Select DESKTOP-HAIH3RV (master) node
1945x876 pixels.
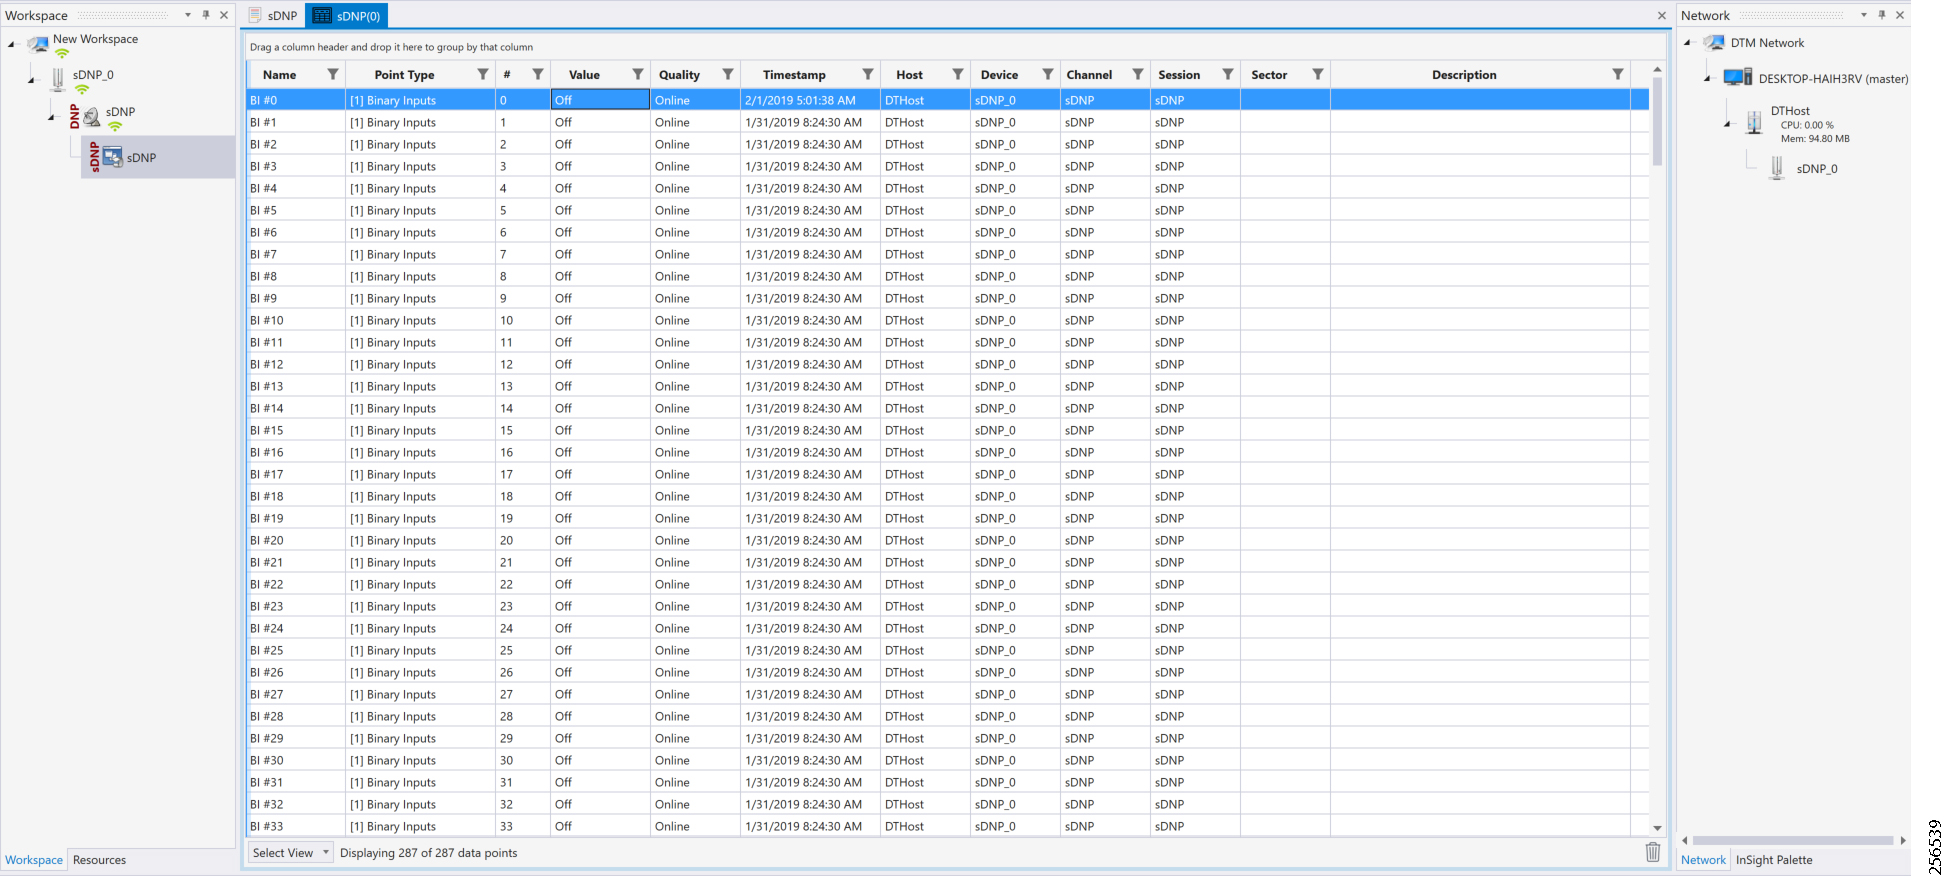coord(1833,79)
